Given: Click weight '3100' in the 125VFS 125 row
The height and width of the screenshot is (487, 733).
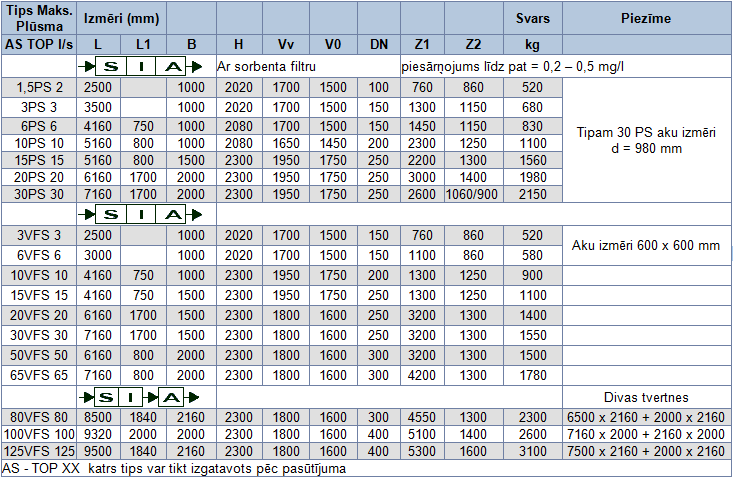Looking at the screenshot, I should pyautogui.click(x=532, y=451).
